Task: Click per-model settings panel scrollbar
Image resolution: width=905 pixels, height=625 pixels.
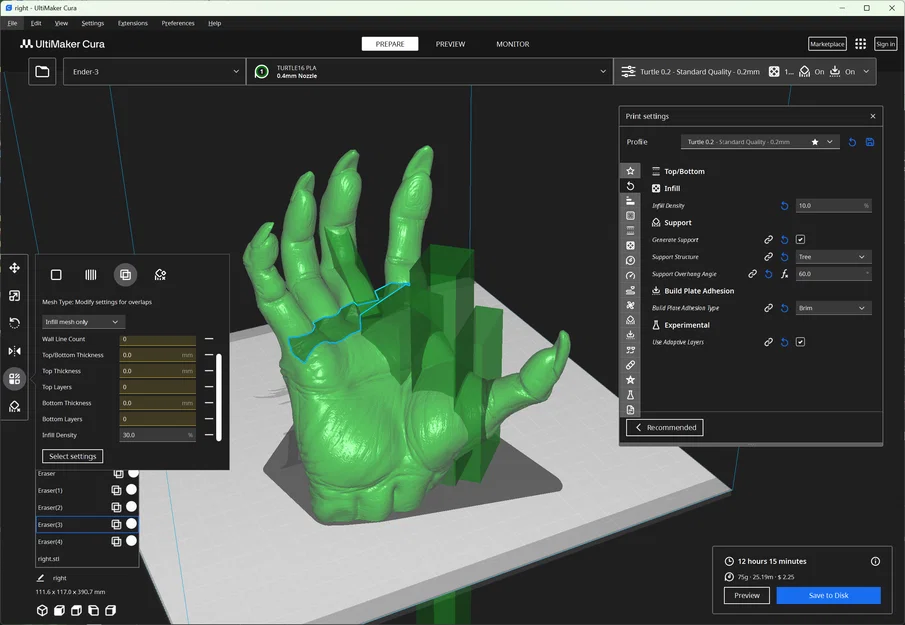Action: [x=219, y=397]
